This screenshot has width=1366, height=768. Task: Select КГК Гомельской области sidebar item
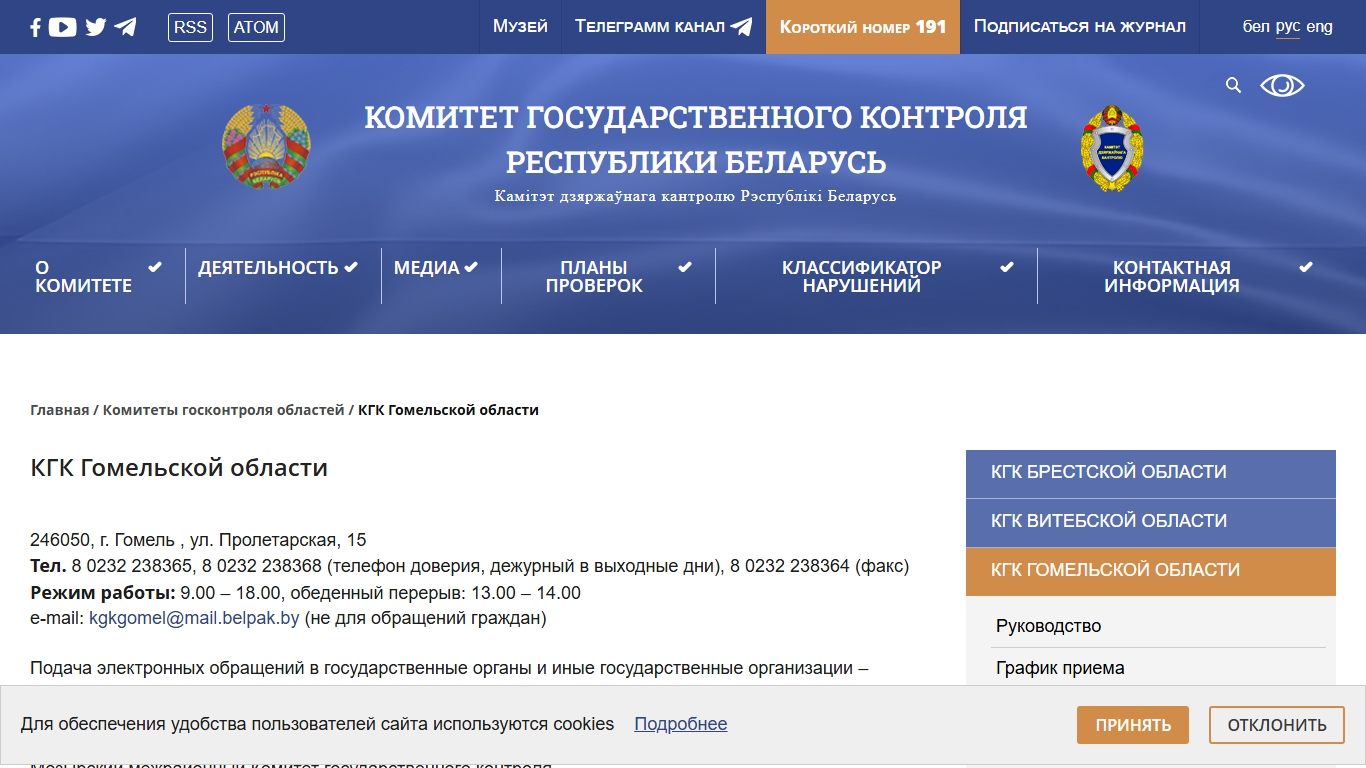click(x=1151, y=572)
